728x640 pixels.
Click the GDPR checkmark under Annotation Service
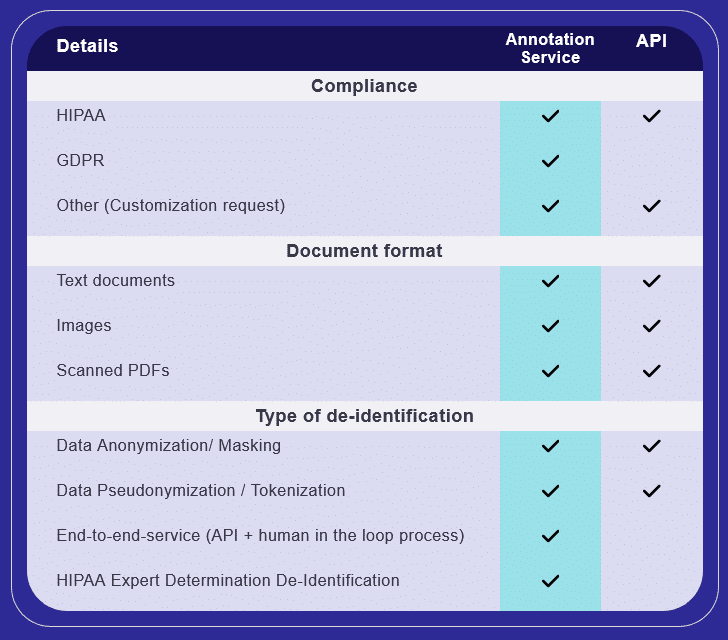click(550, 161)
